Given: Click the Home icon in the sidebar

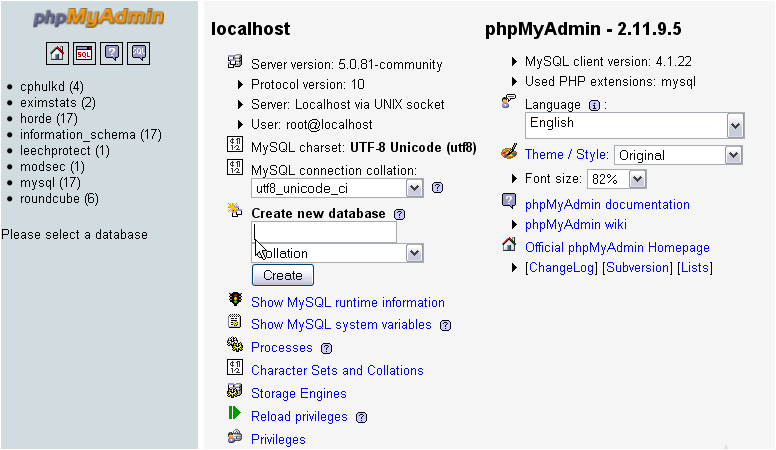Looking at the screenshot, I should tap(57, 53).
